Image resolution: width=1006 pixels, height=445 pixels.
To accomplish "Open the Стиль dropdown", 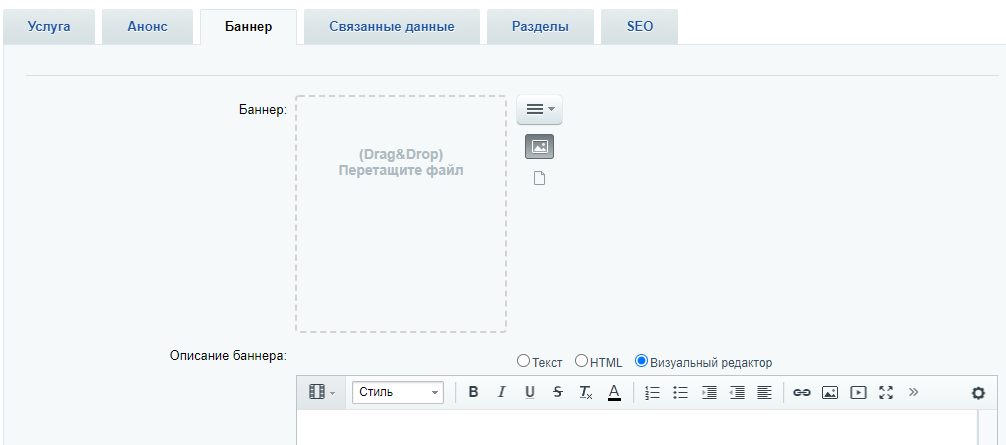I will click(x=398, y=392).
